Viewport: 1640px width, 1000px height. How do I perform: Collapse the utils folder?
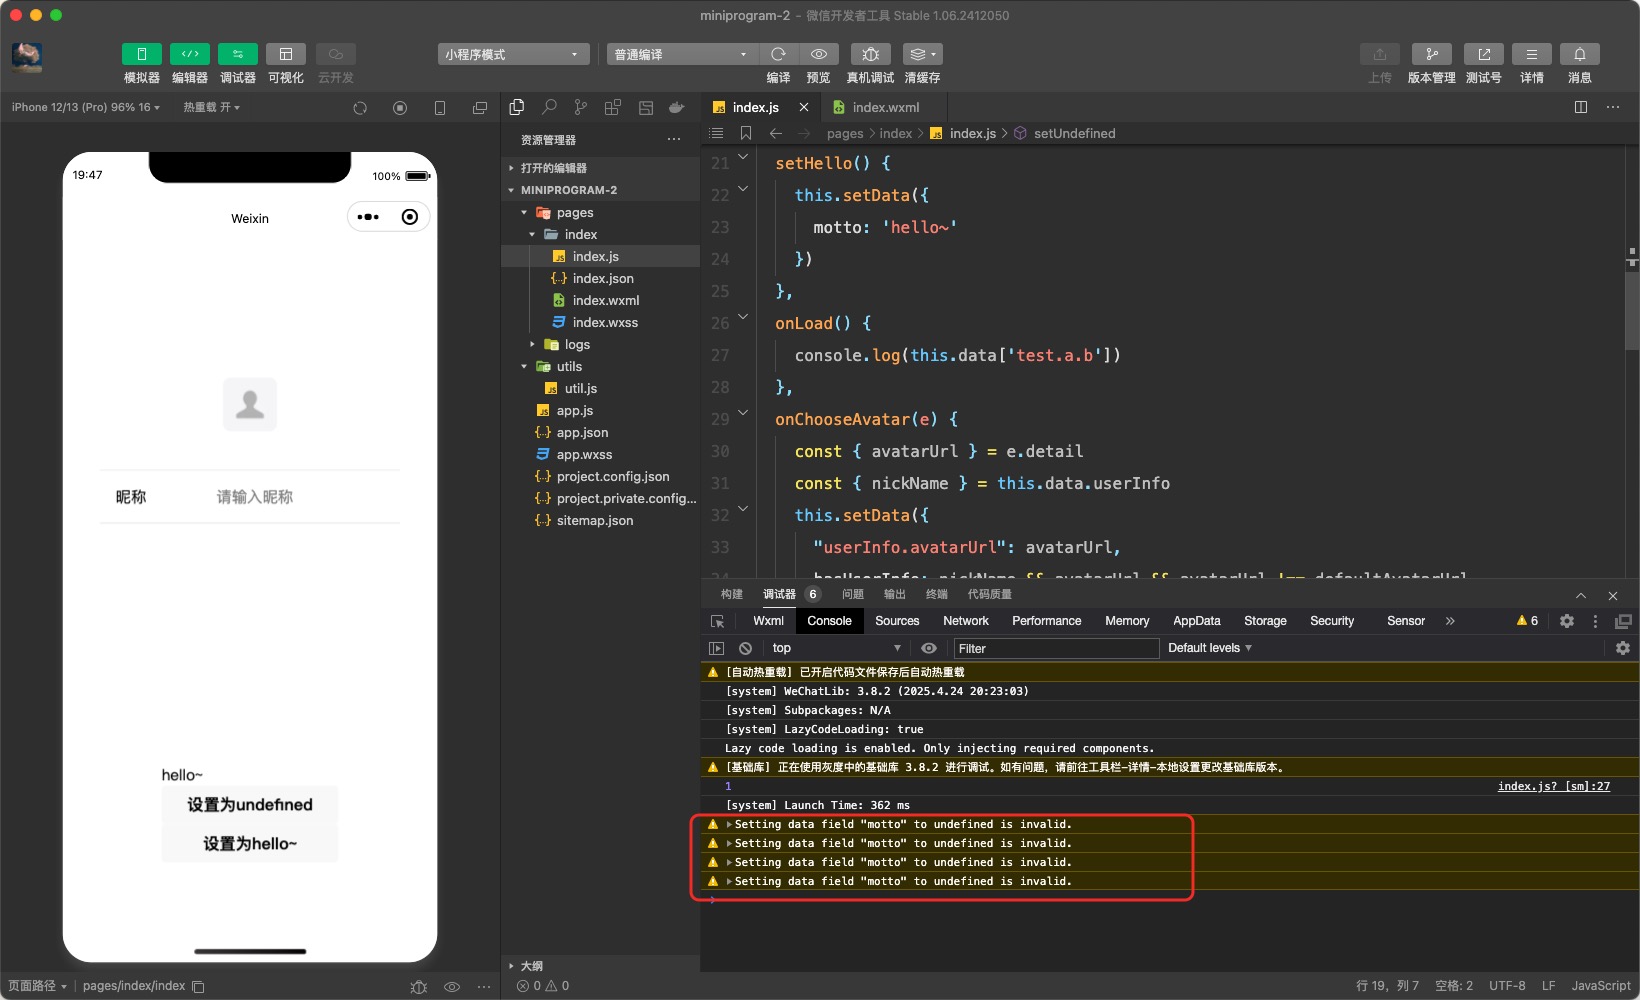tap(600, 366)
